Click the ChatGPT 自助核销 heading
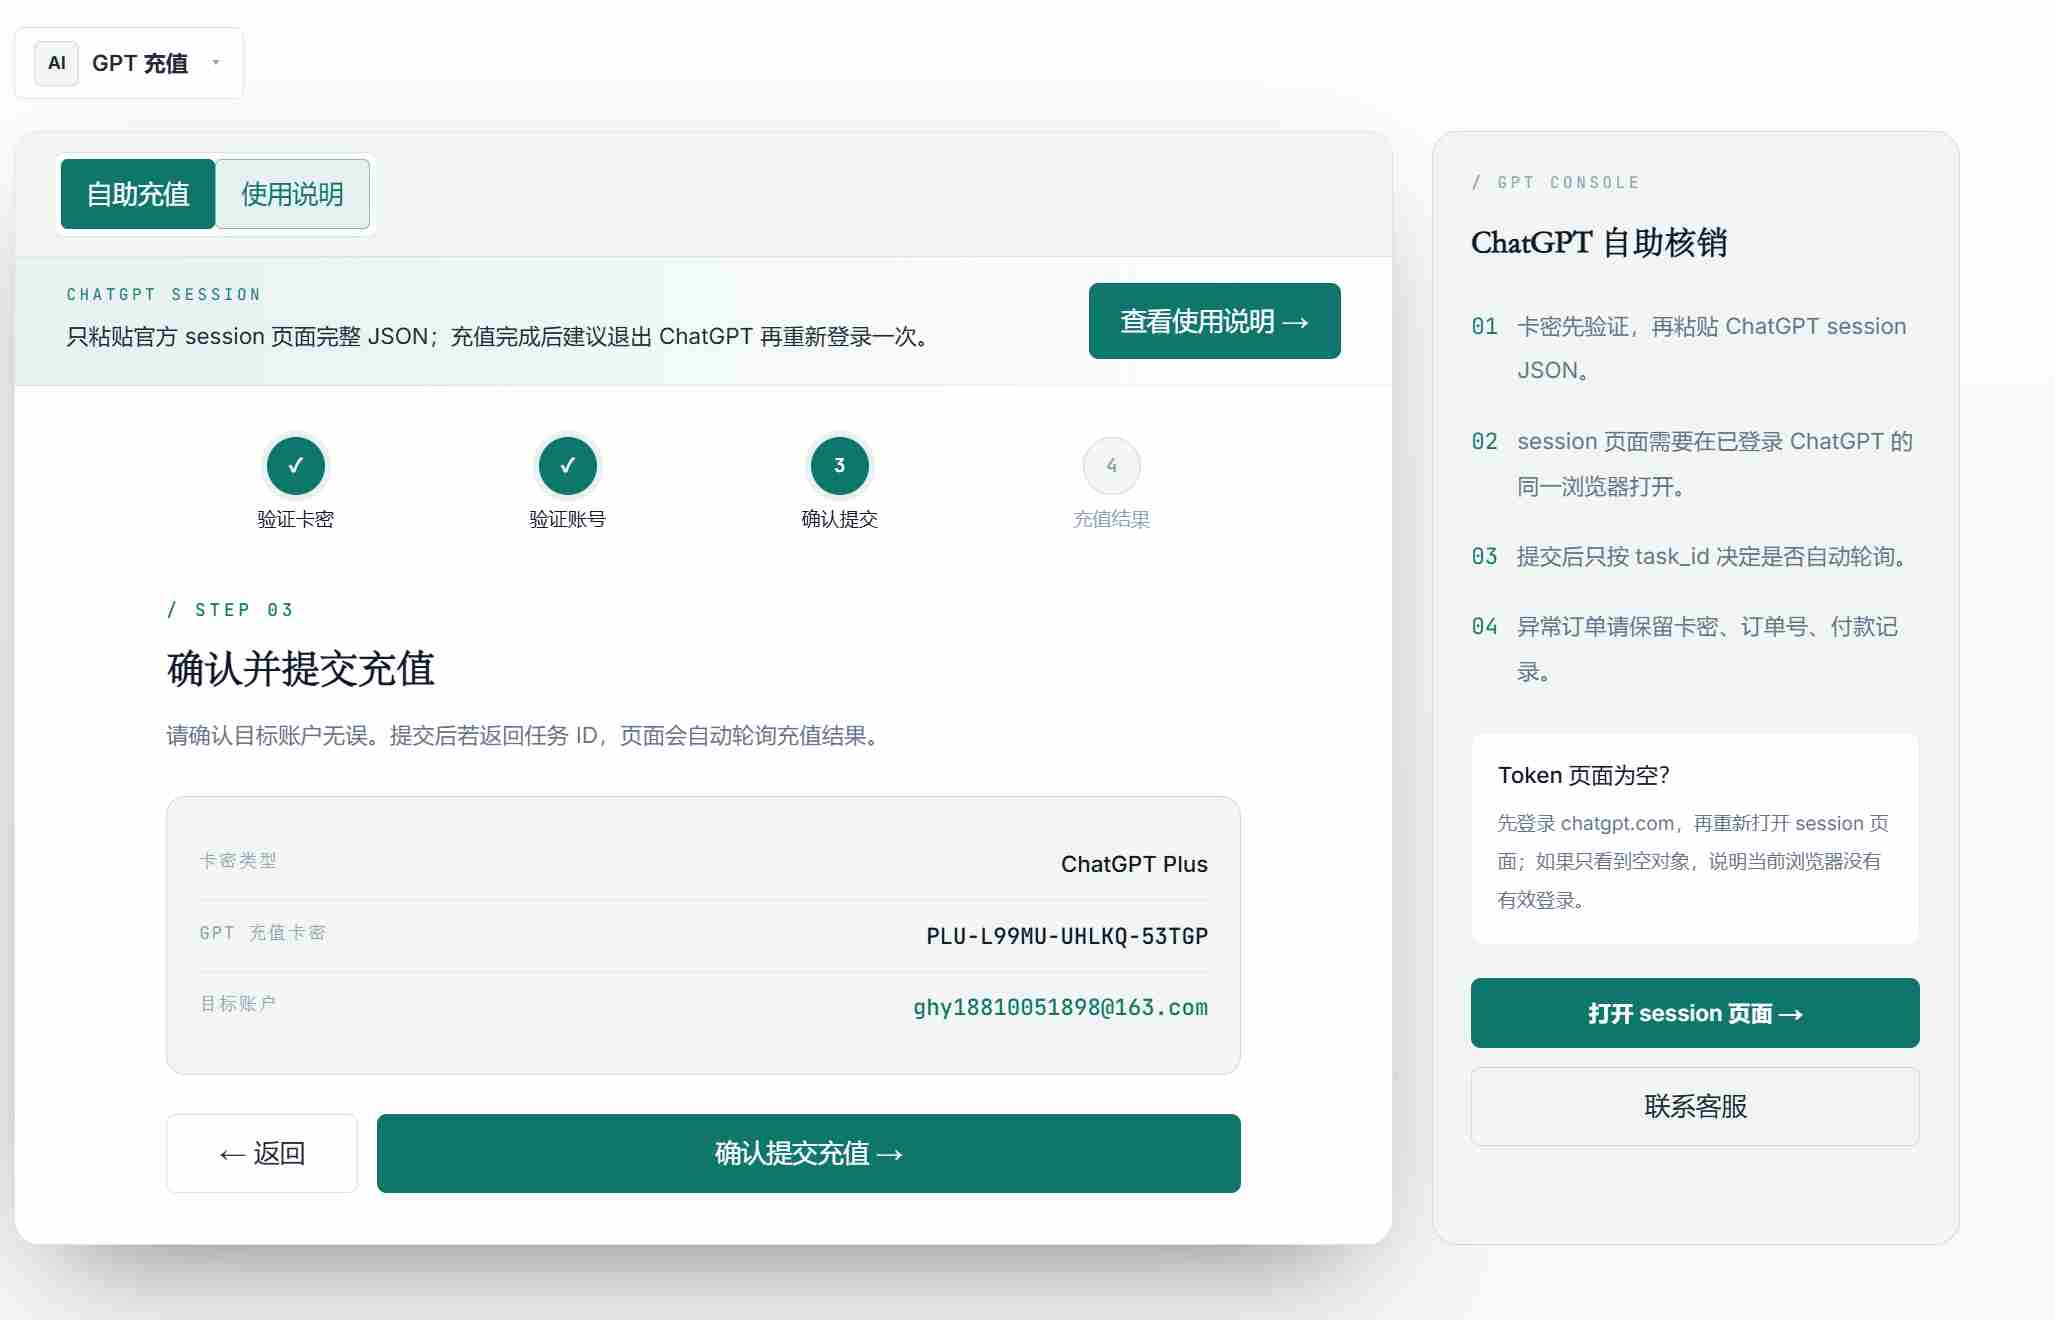Viewport: 2055px width, 1320px height. (1599, 242)
